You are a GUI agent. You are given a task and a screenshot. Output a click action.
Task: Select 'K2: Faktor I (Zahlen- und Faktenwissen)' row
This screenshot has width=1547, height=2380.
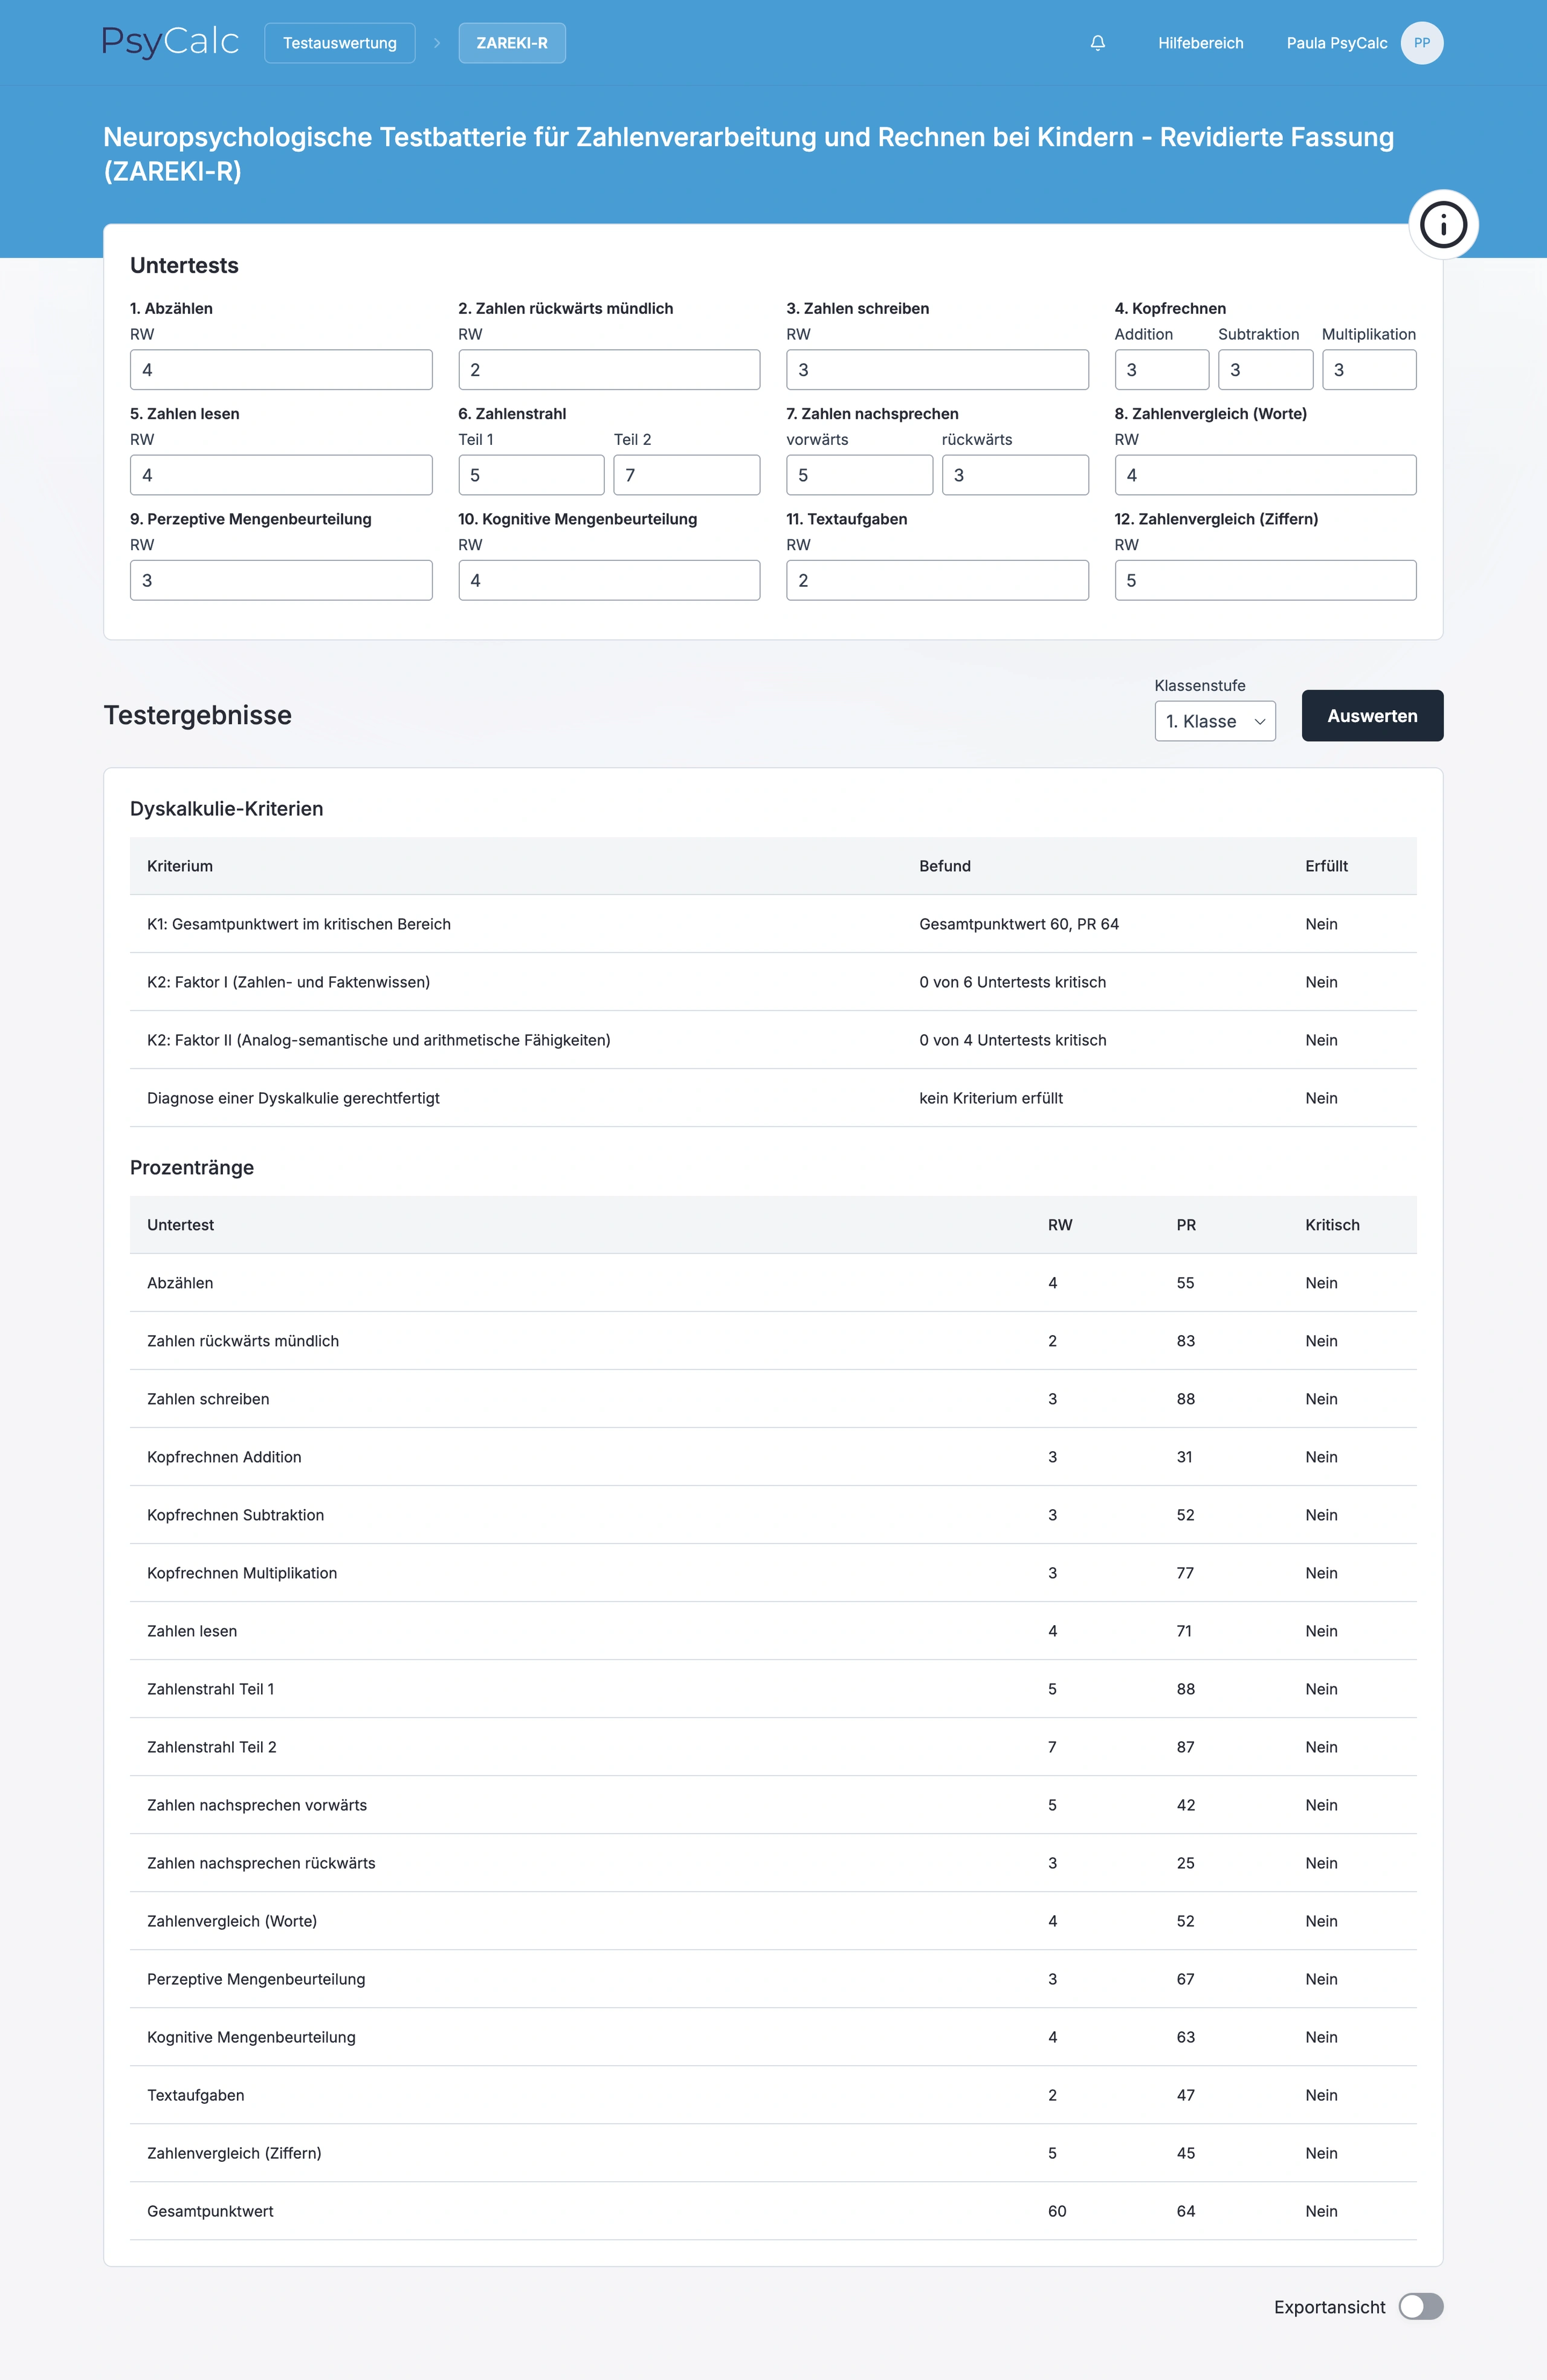point(773,982)
